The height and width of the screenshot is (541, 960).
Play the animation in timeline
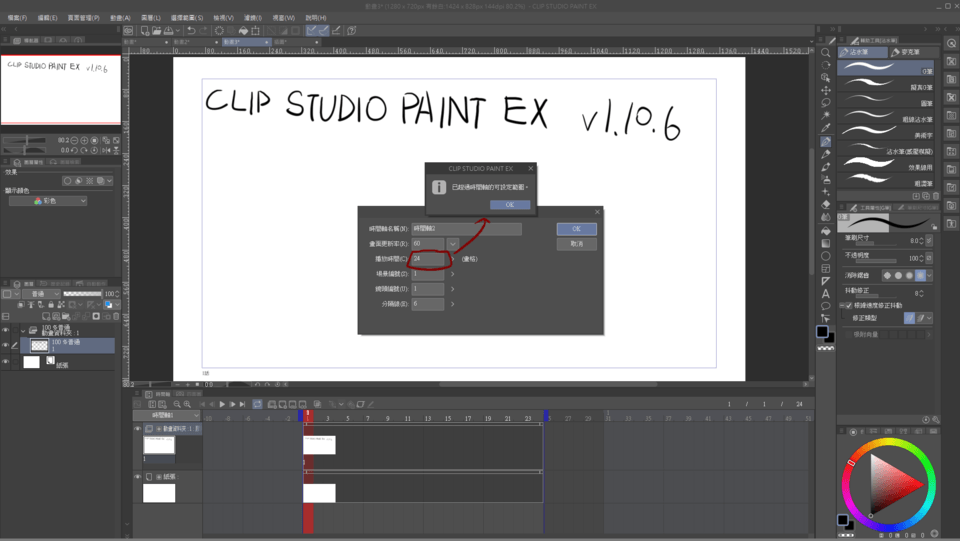pyautogui.click(x=222, y=404)
